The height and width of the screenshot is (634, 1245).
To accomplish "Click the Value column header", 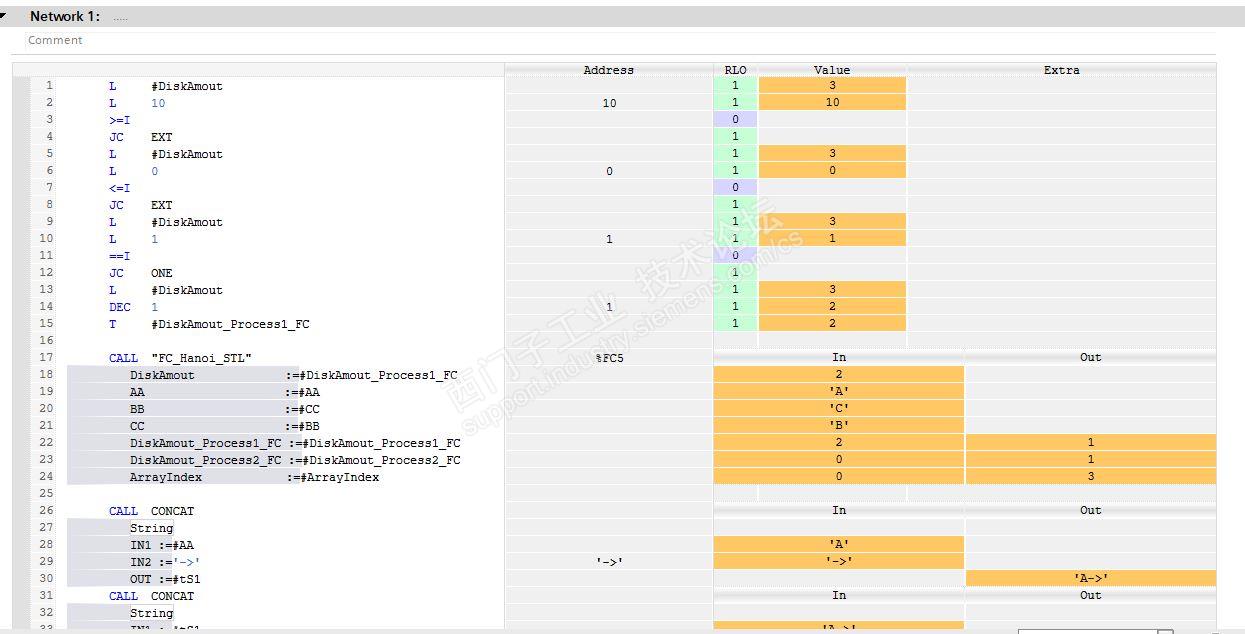I will pos(832,70).
